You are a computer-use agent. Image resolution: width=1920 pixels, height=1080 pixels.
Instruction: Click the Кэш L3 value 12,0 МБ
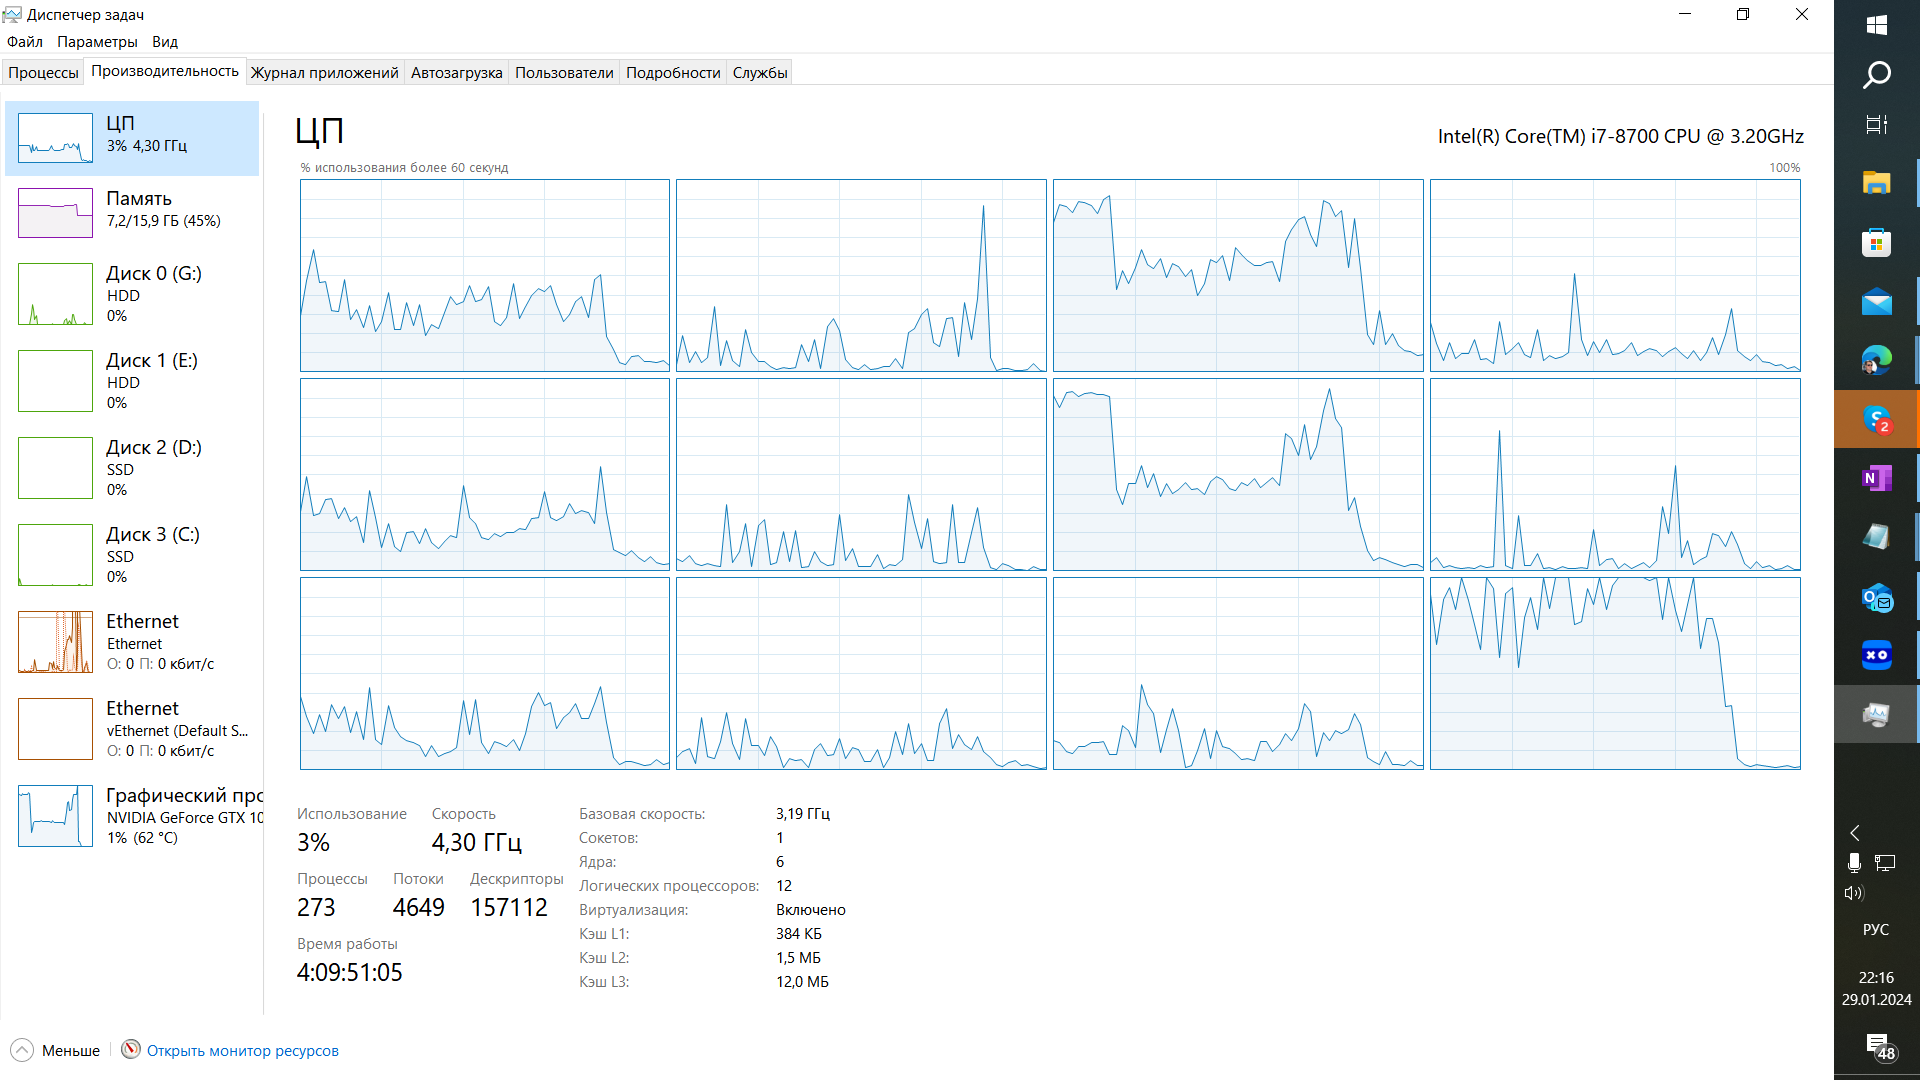pyautogui.click(x=802, y=982)
